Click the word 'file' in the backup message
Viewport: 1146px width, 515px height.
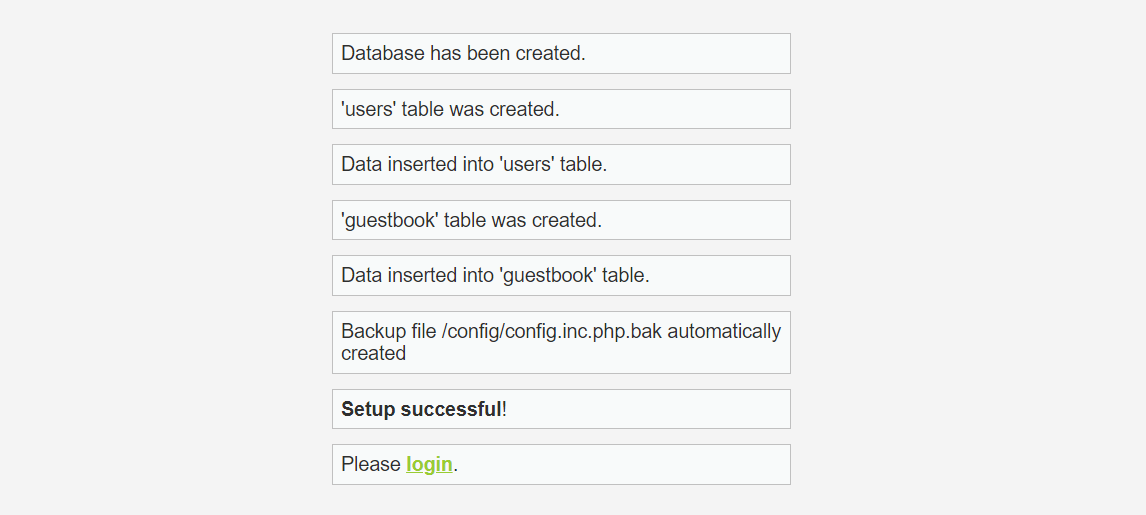pos(421,331)
